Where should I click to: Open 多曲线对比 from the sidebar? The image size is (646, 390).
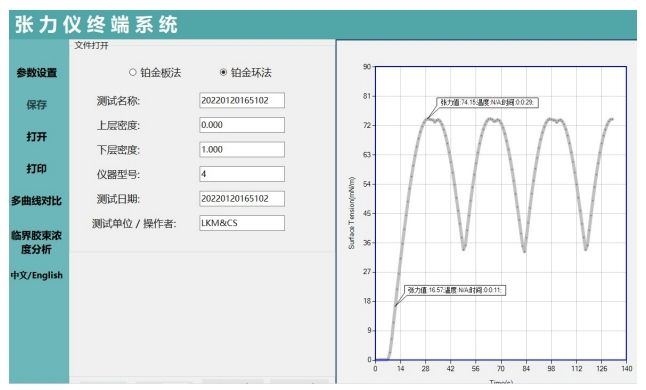(x=36, y=201)
